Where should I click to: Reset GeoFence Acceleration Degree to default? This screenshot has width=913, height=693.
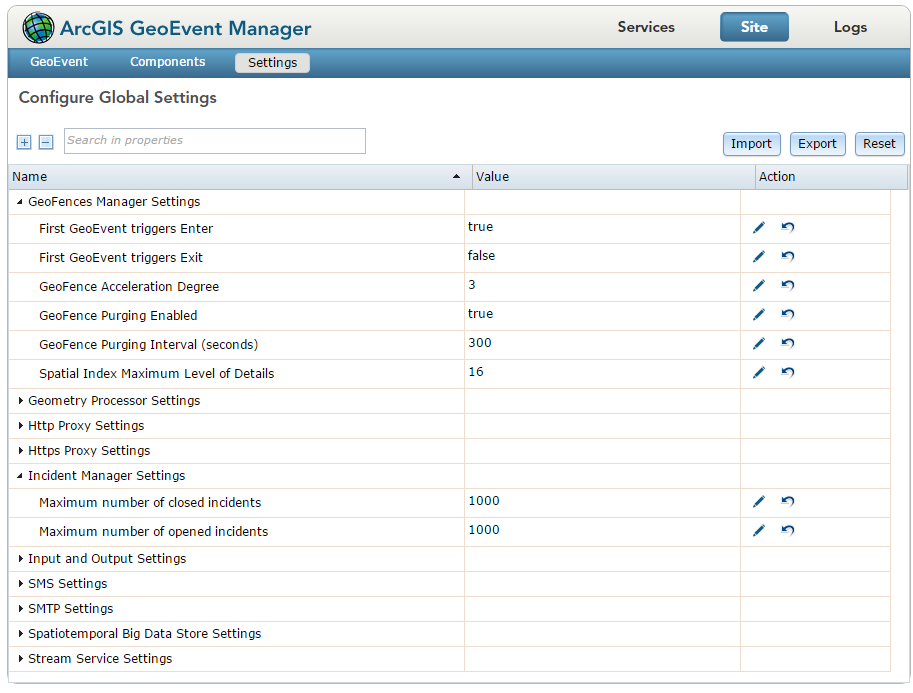(x=788, y=285)
